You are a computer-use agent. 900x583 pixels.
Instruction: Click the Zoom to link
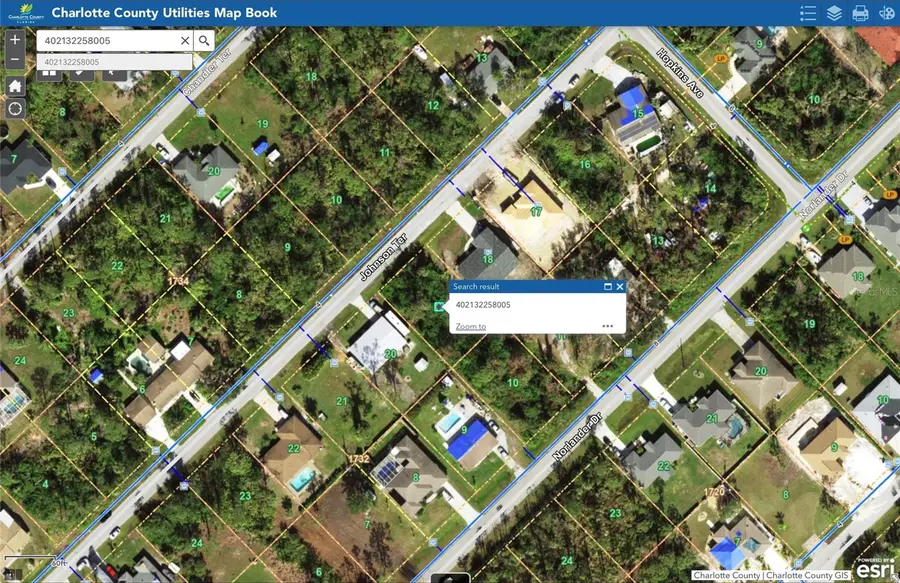coord(469,327)
